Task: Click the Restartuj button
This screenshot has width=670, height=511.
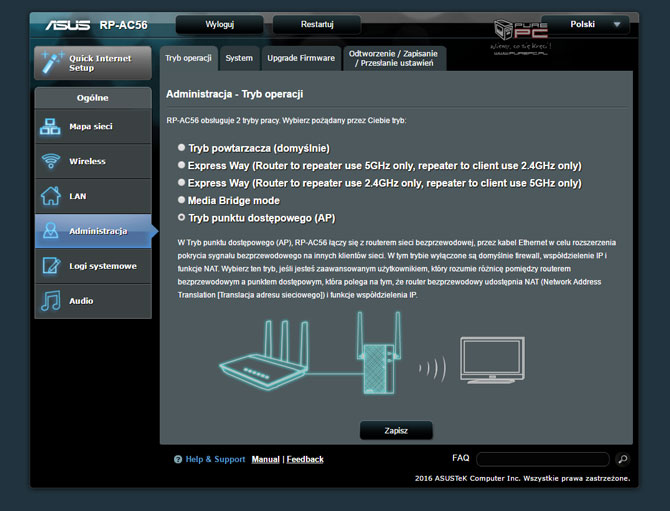Action: (x=317, y=24)
